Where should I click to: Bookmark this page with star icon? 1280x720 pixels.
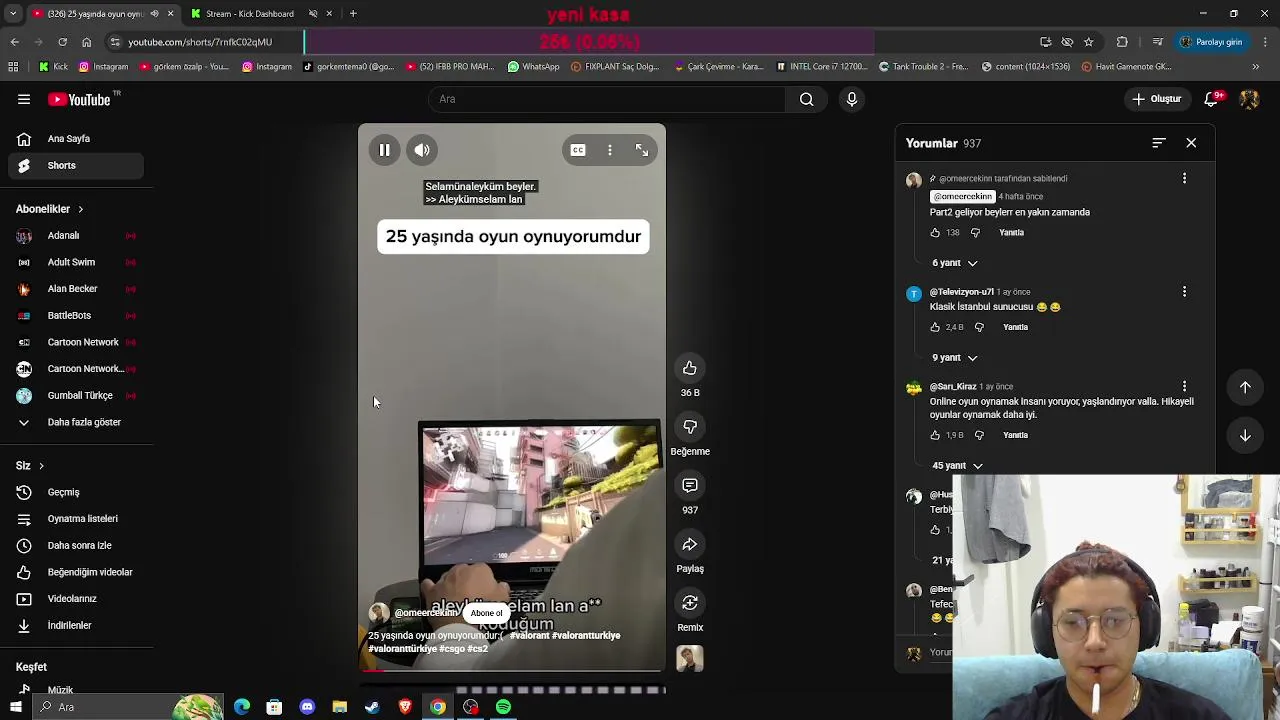pos(1089,42)
